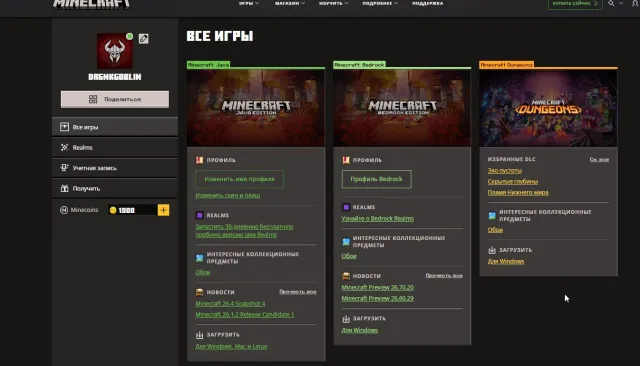Click the edit avatar pencil icon
Image resolution: width=640 pixels, height=366 pixels.
pos(143,39)
